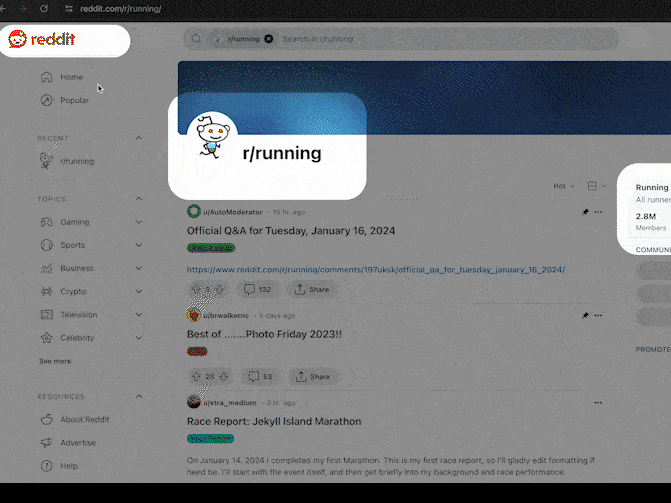
Task: Expand the Crypto topic
Action: point(138,291)
